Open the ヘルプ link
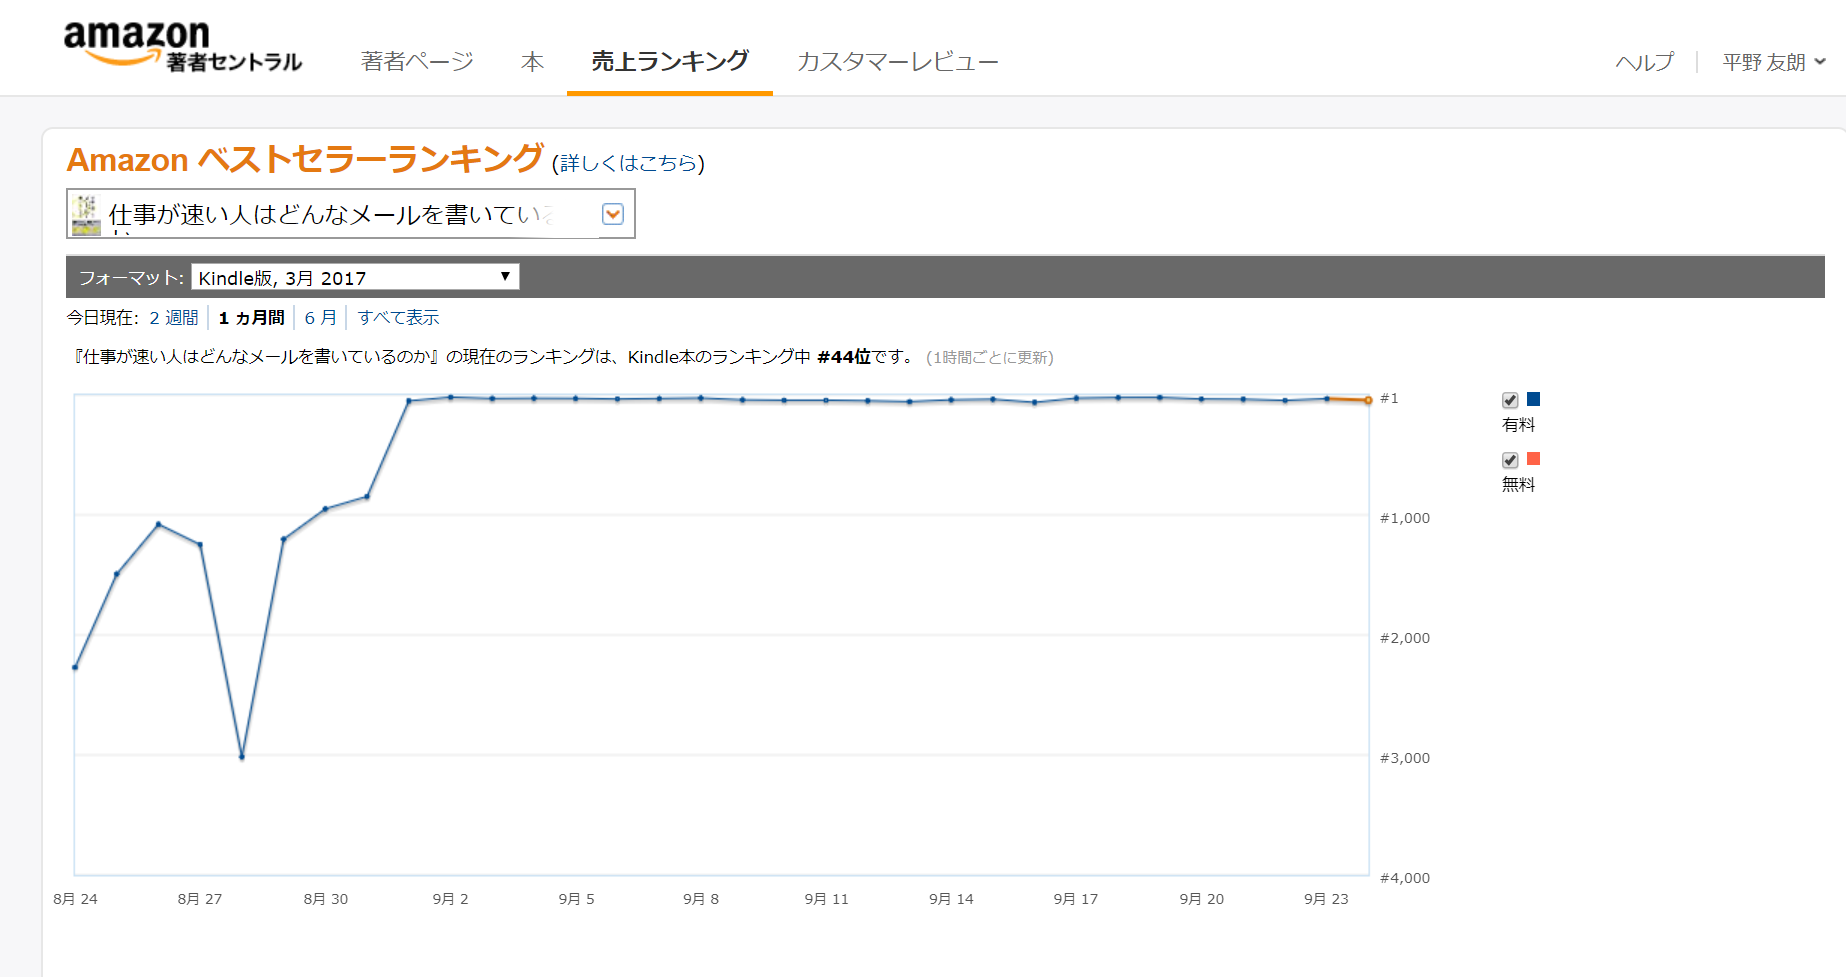 pos(1644,62)
